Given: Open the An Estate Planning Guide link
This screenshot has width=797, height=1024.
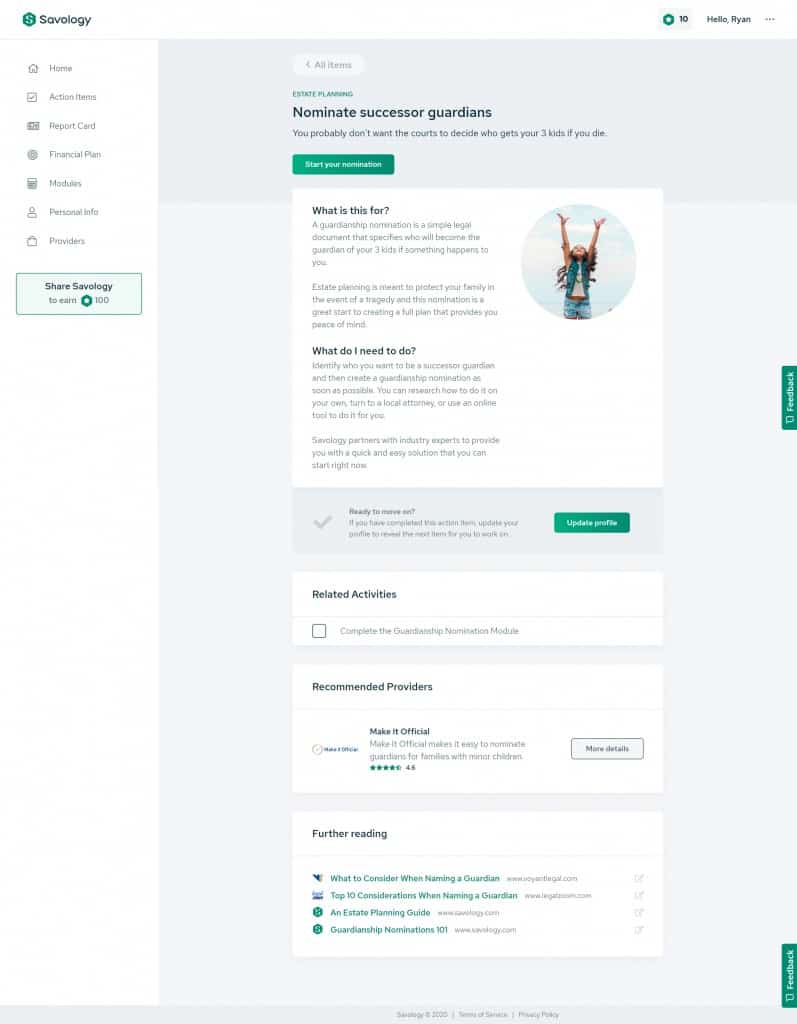Looking at the screenshot, I should tap(380, 912).
